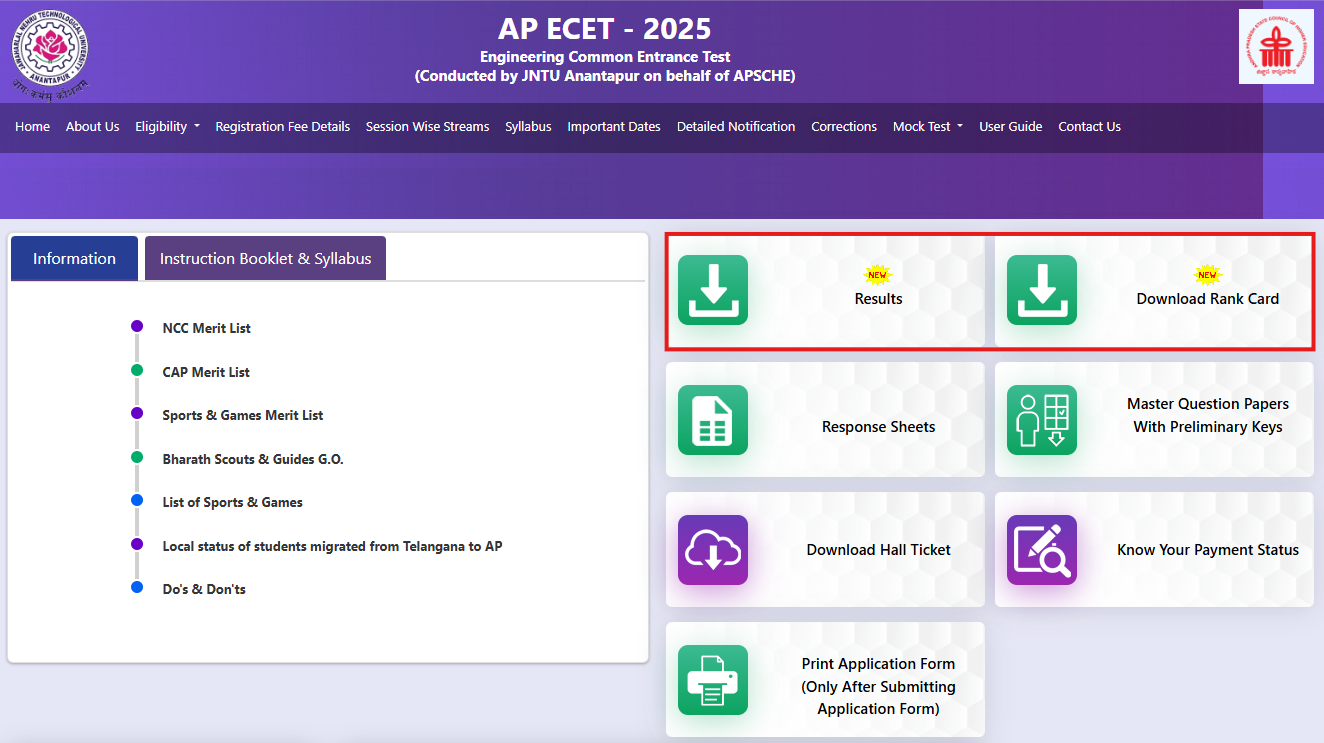This screenshot has width=1324, height=743.
Task: Open the Syllabus menu item
Action: [x=528, y=126]
